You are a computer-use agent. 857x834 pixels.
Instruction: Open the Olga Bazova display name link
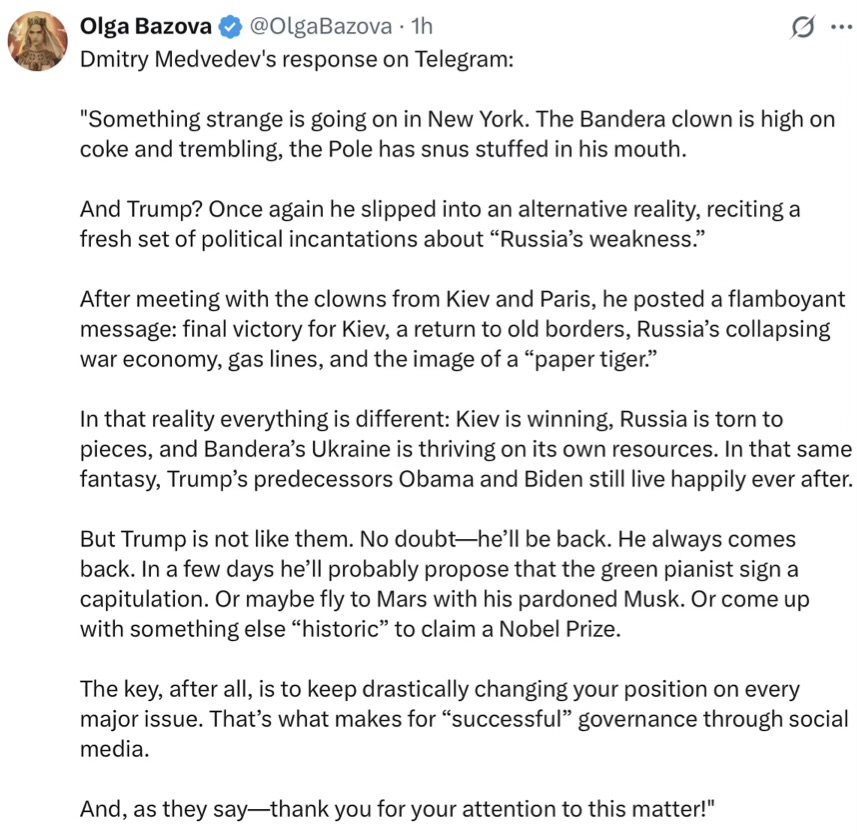(145, 26)
